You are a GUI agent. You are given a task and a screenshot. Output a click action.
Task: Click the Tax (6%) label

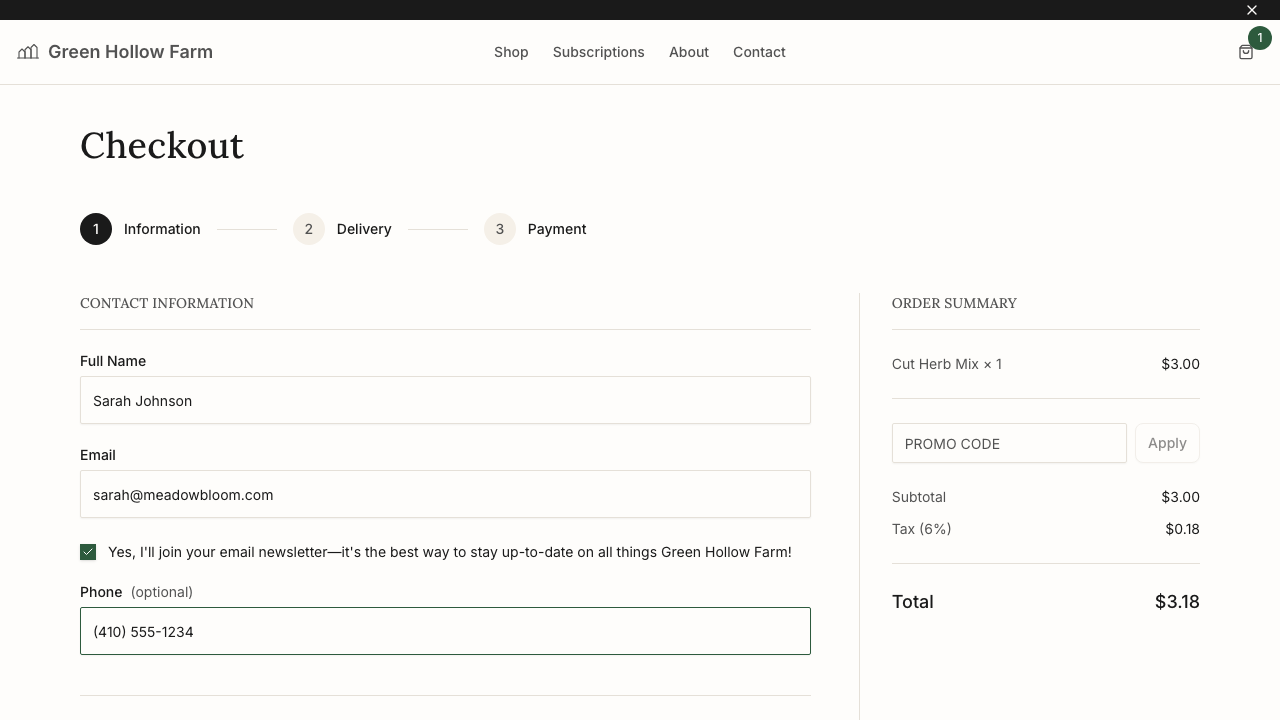921,529
